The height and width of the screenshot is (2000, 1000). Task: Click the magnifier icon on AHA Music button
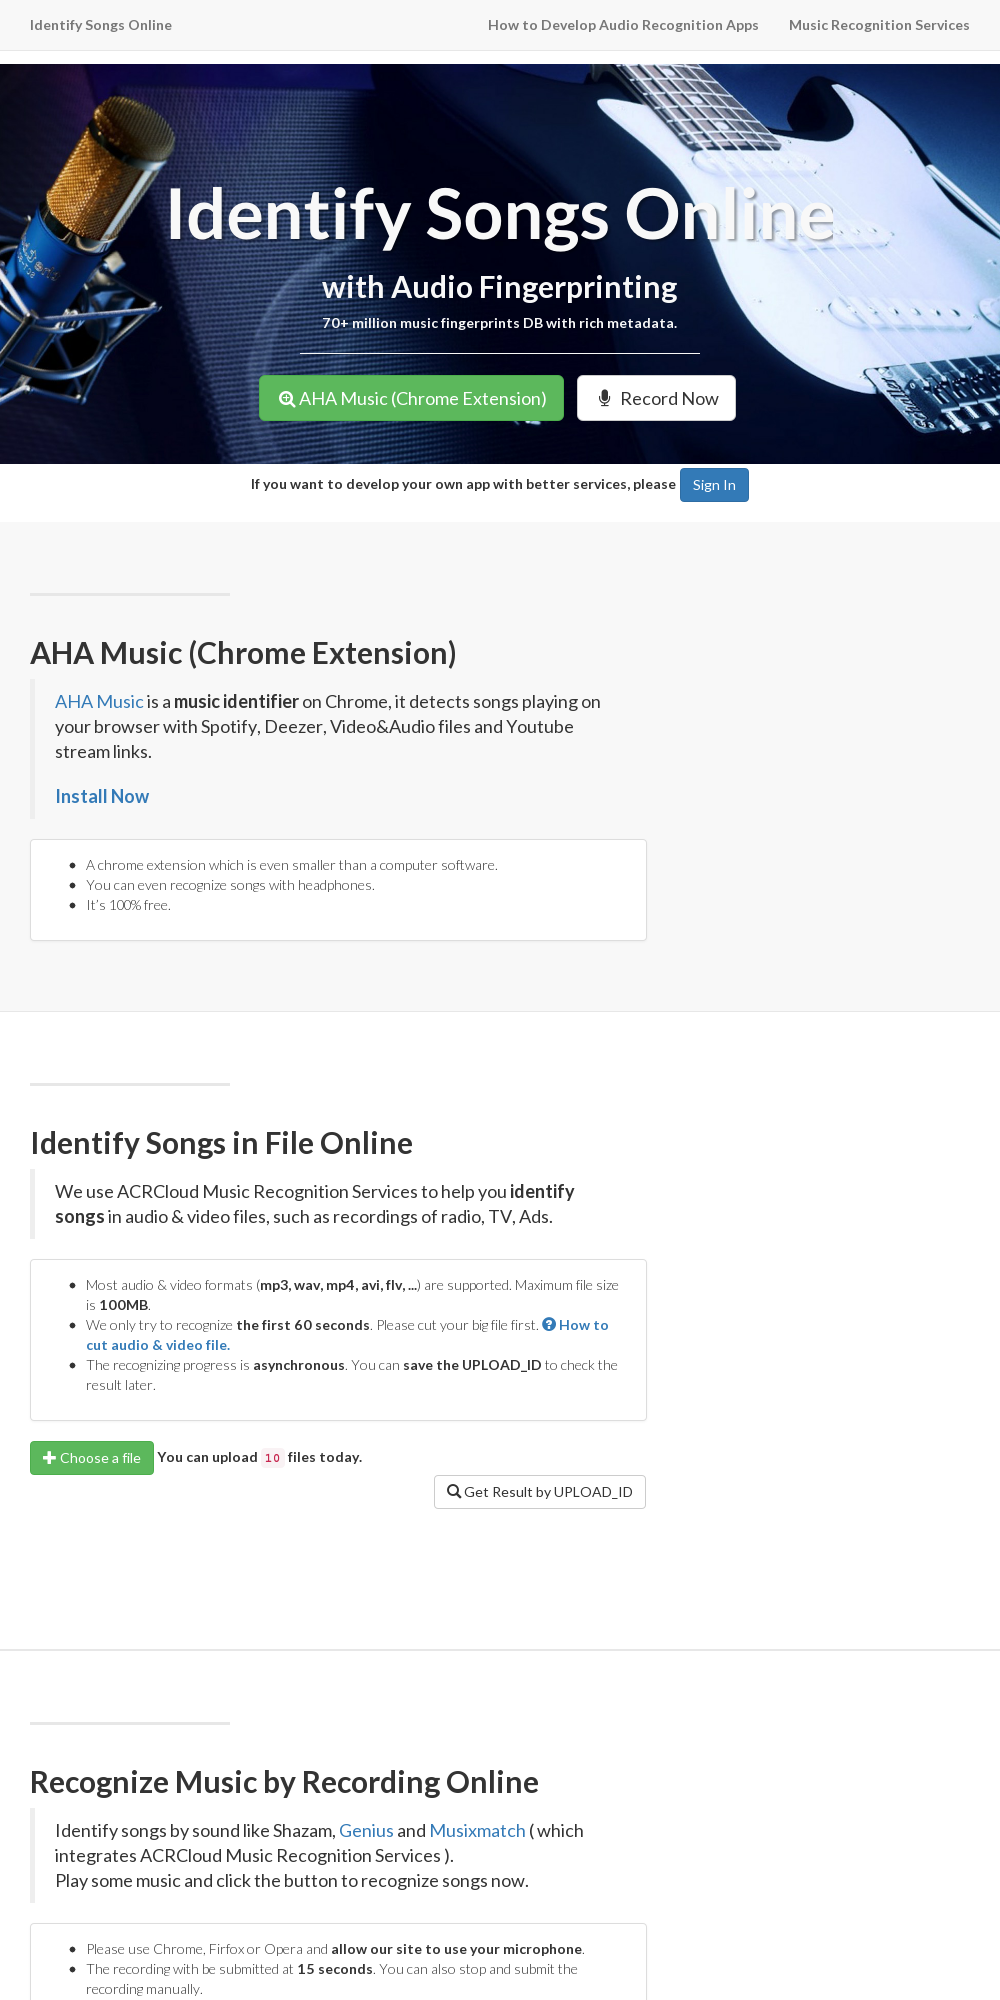click(287, 399)
